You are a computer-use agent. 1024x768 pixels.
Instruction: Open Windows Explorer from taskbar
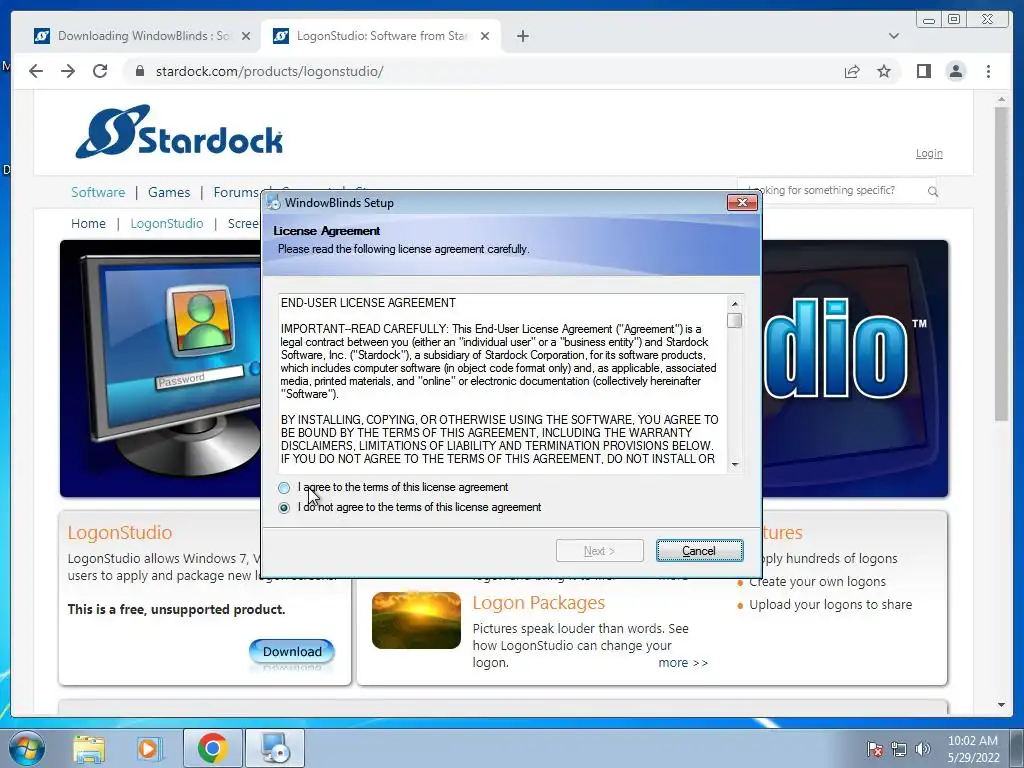[x=89, y=748]
